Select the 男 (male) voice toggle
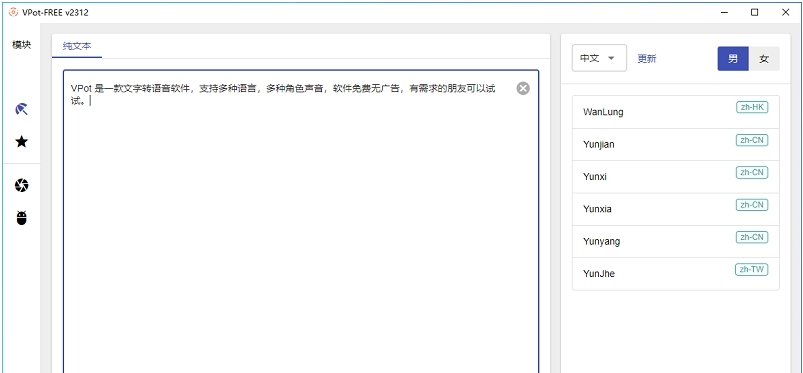Screen dimensions: 803x373 pyautogui.click(x=733, y=58)
